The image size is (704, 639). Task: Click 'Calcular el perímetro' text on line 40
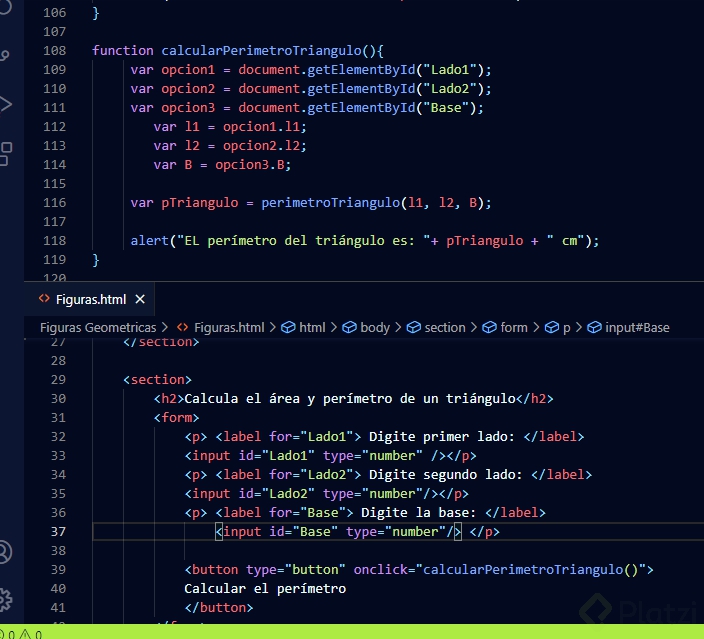click(x=265, y=589)
